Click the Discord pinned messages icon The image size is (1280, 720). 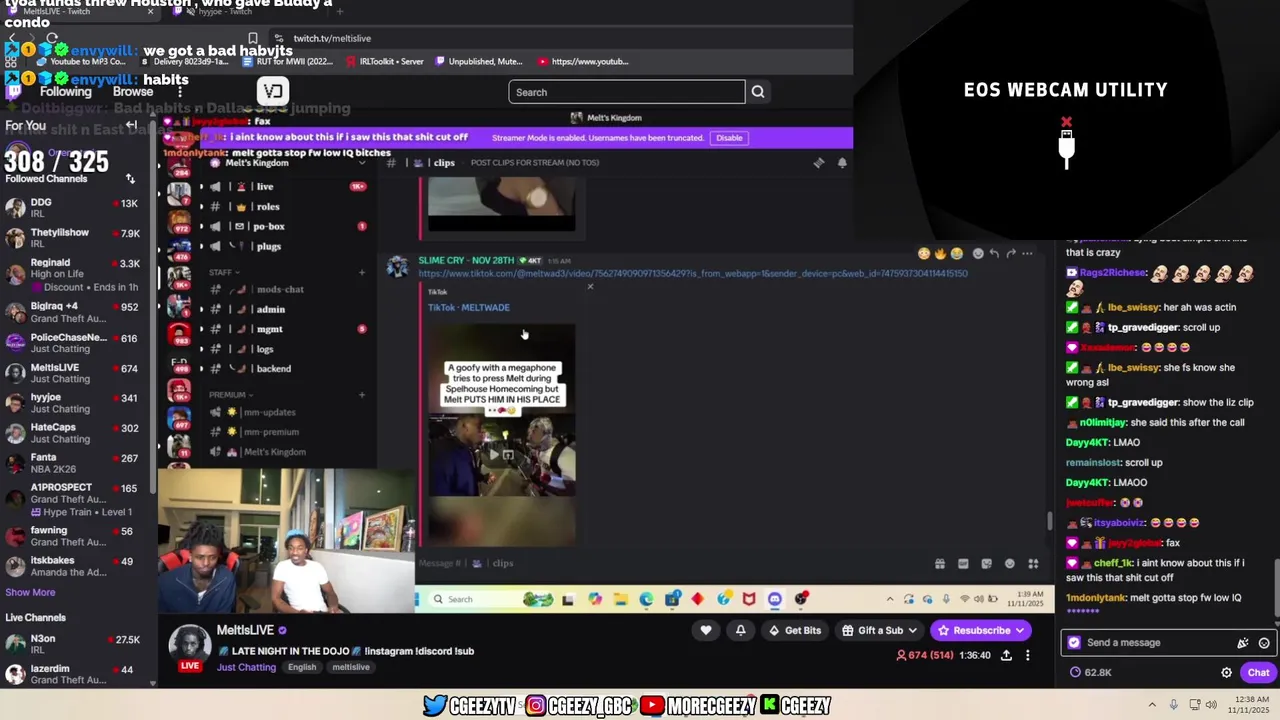tap(819, 163)
